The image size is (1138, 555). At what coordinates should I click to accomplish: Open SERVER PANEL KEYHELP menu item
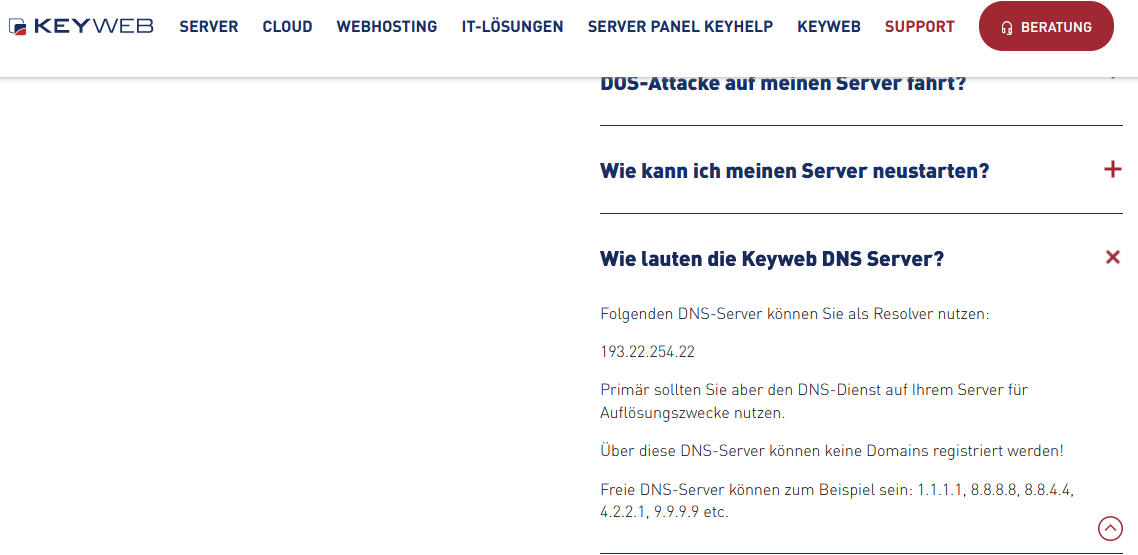point(680,27)
